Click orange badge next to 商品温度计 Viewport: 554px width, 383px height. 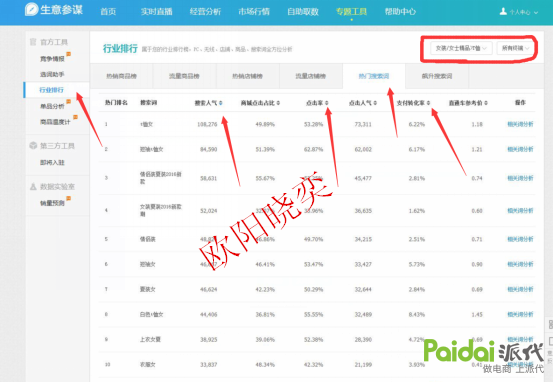point(75,117)
